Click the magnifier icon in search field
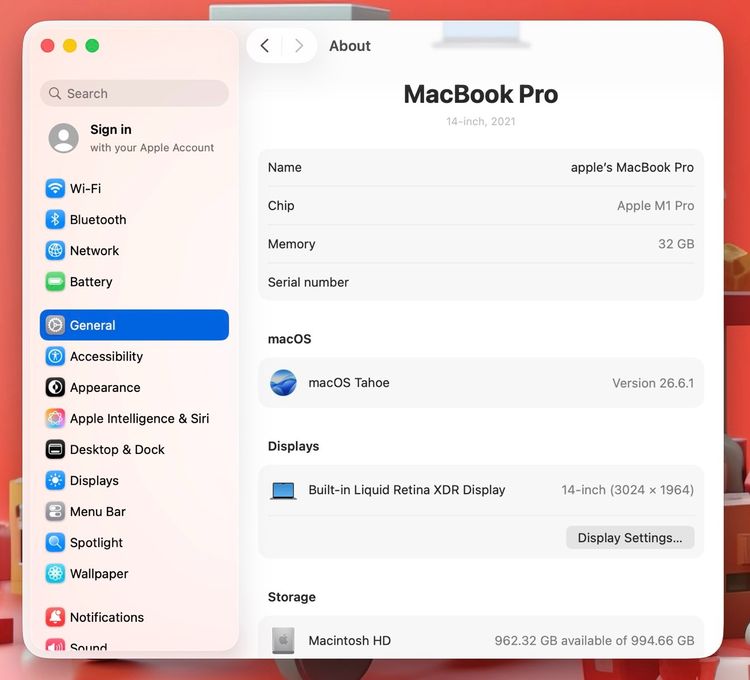The image size is (750, 680). coord(55,93)
